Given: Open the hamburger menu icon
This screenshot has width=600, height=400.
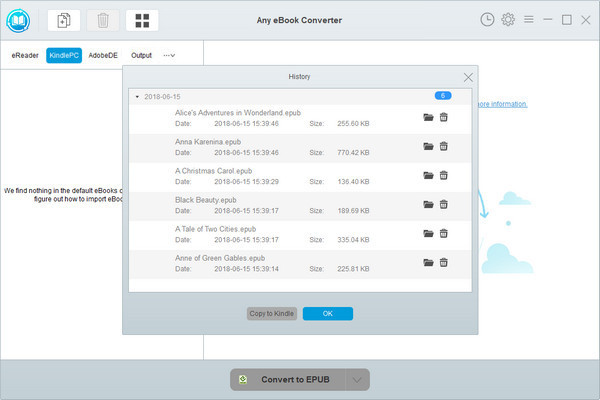Looking at the screenshot, I should [529, 19].
